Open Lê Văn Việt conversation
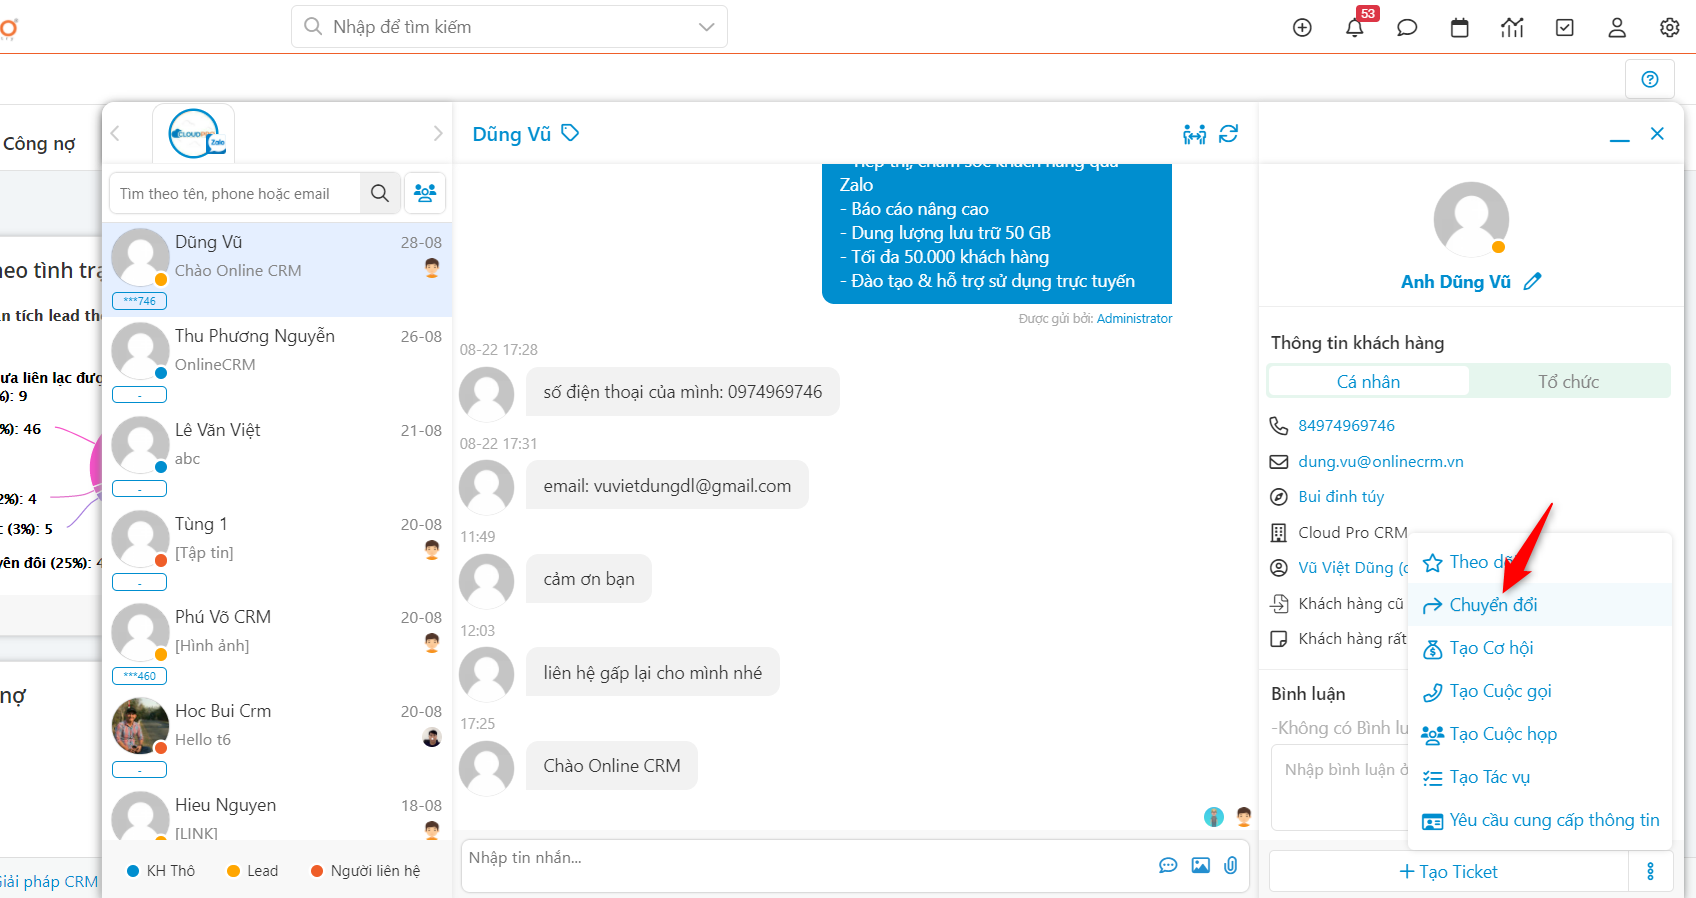Image resolution: width=1696 pixels, height=898 pixels. tap(277, 456)
